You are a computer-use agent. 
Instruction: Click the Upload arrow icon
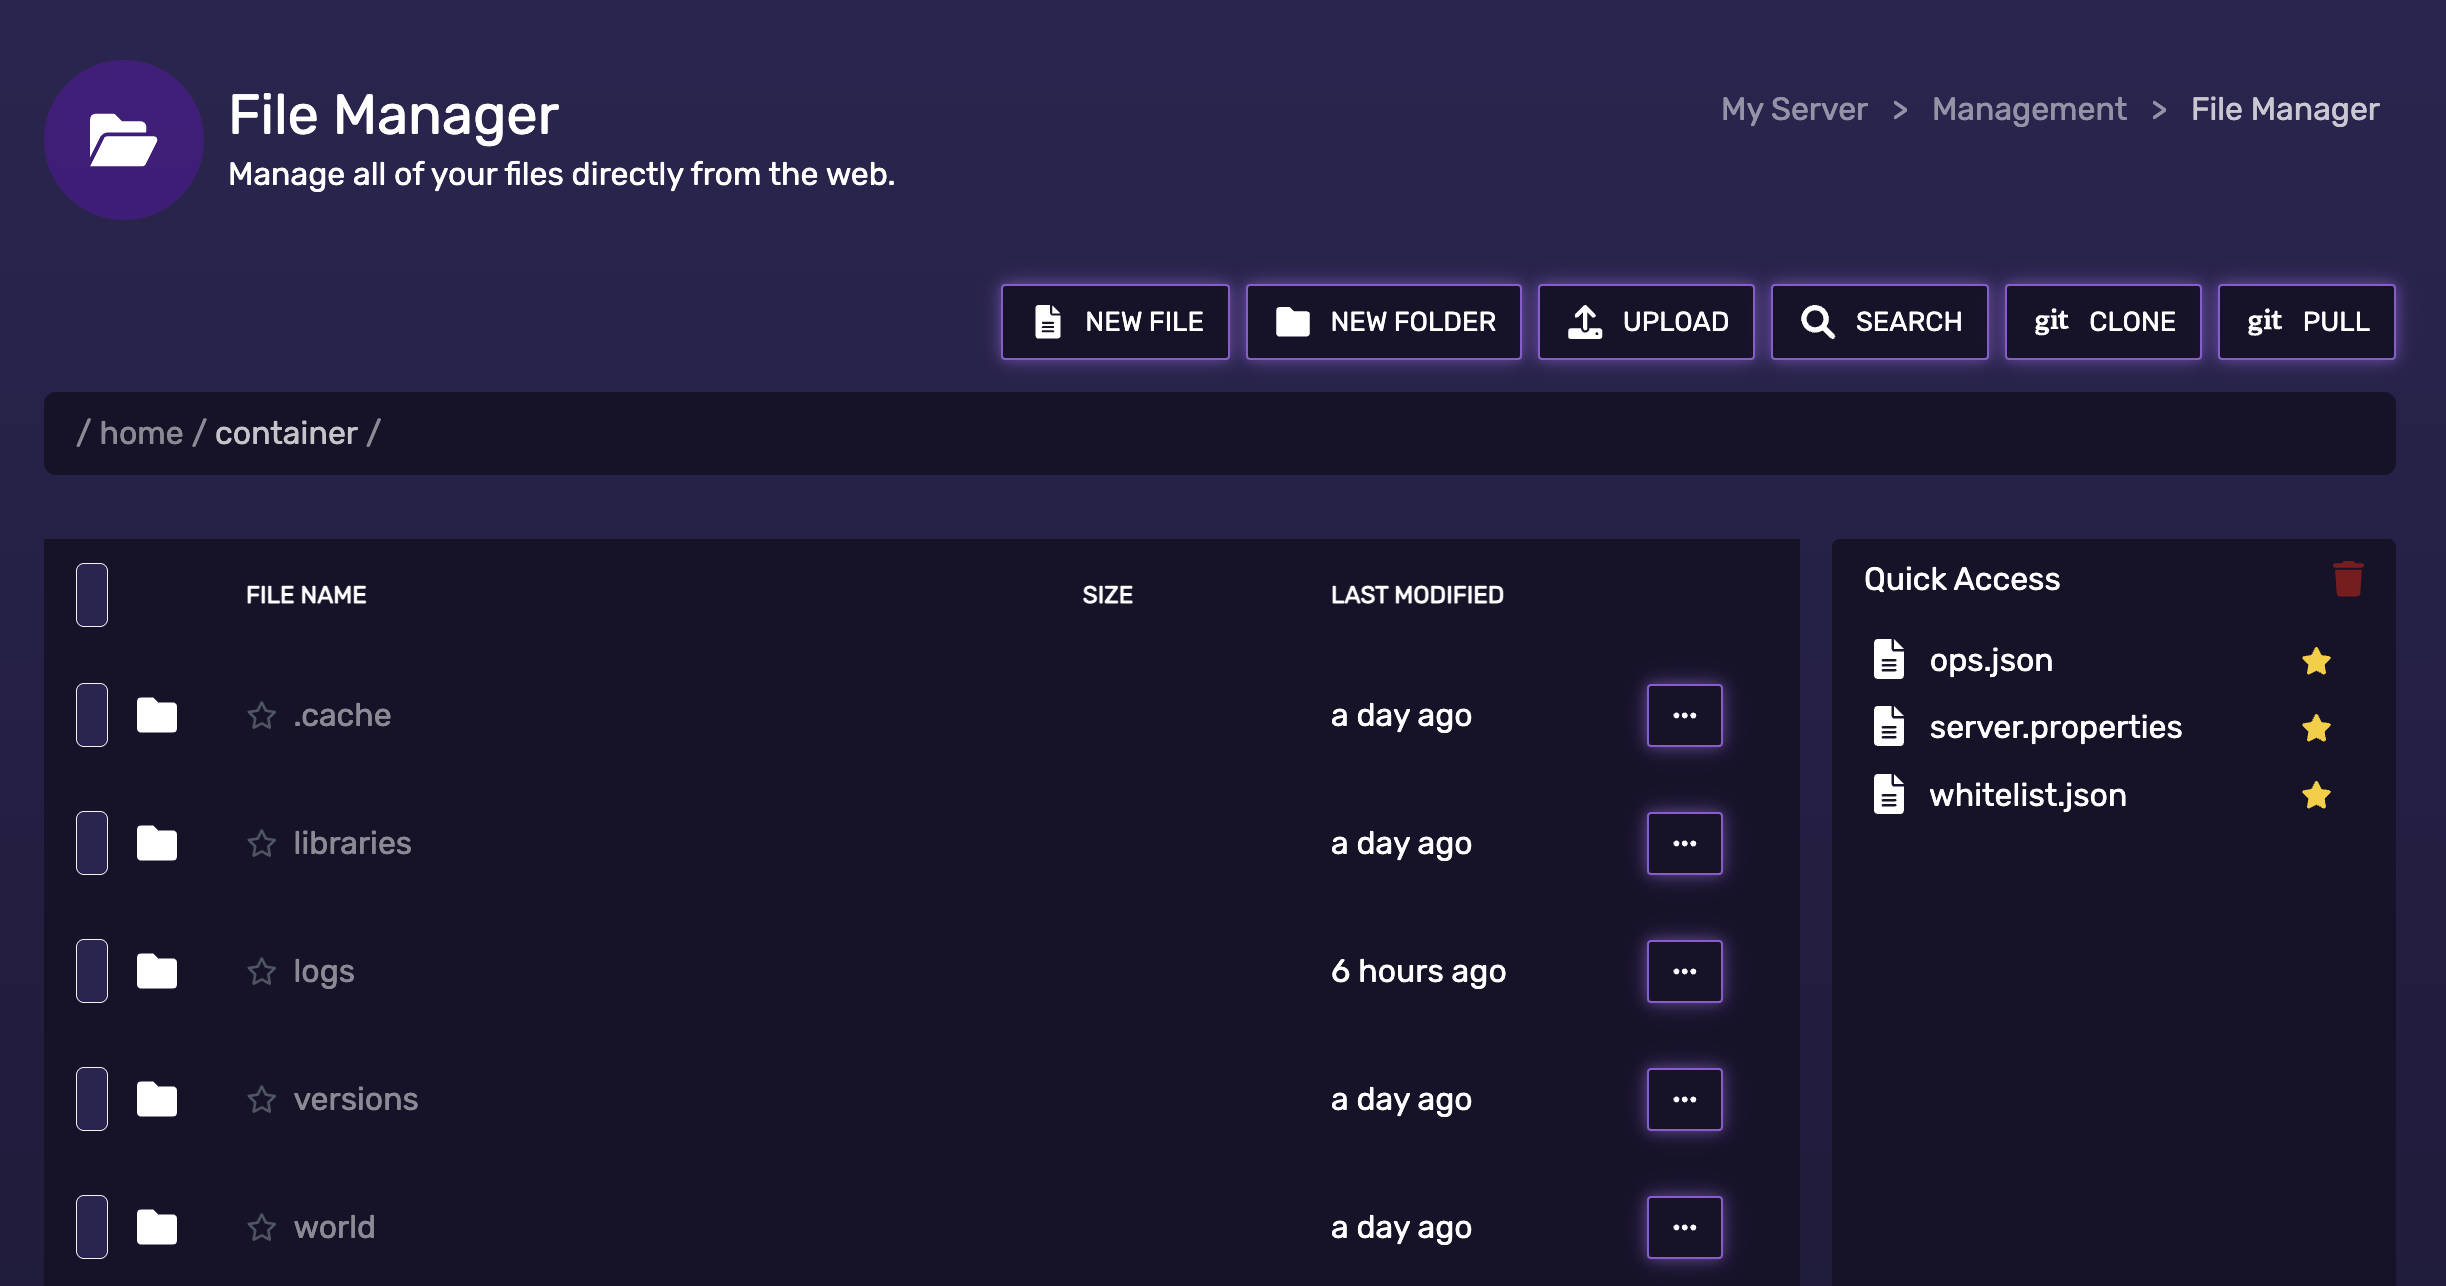coord(1586,321)
